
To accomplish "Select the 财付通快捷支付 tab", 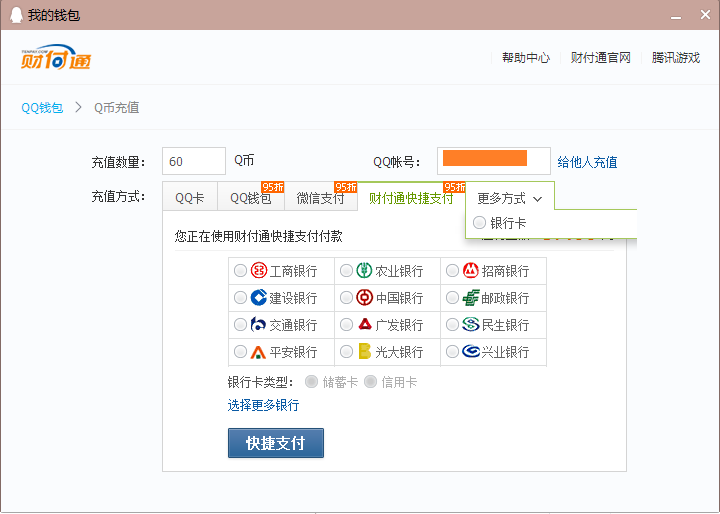I will click(411, 198).
